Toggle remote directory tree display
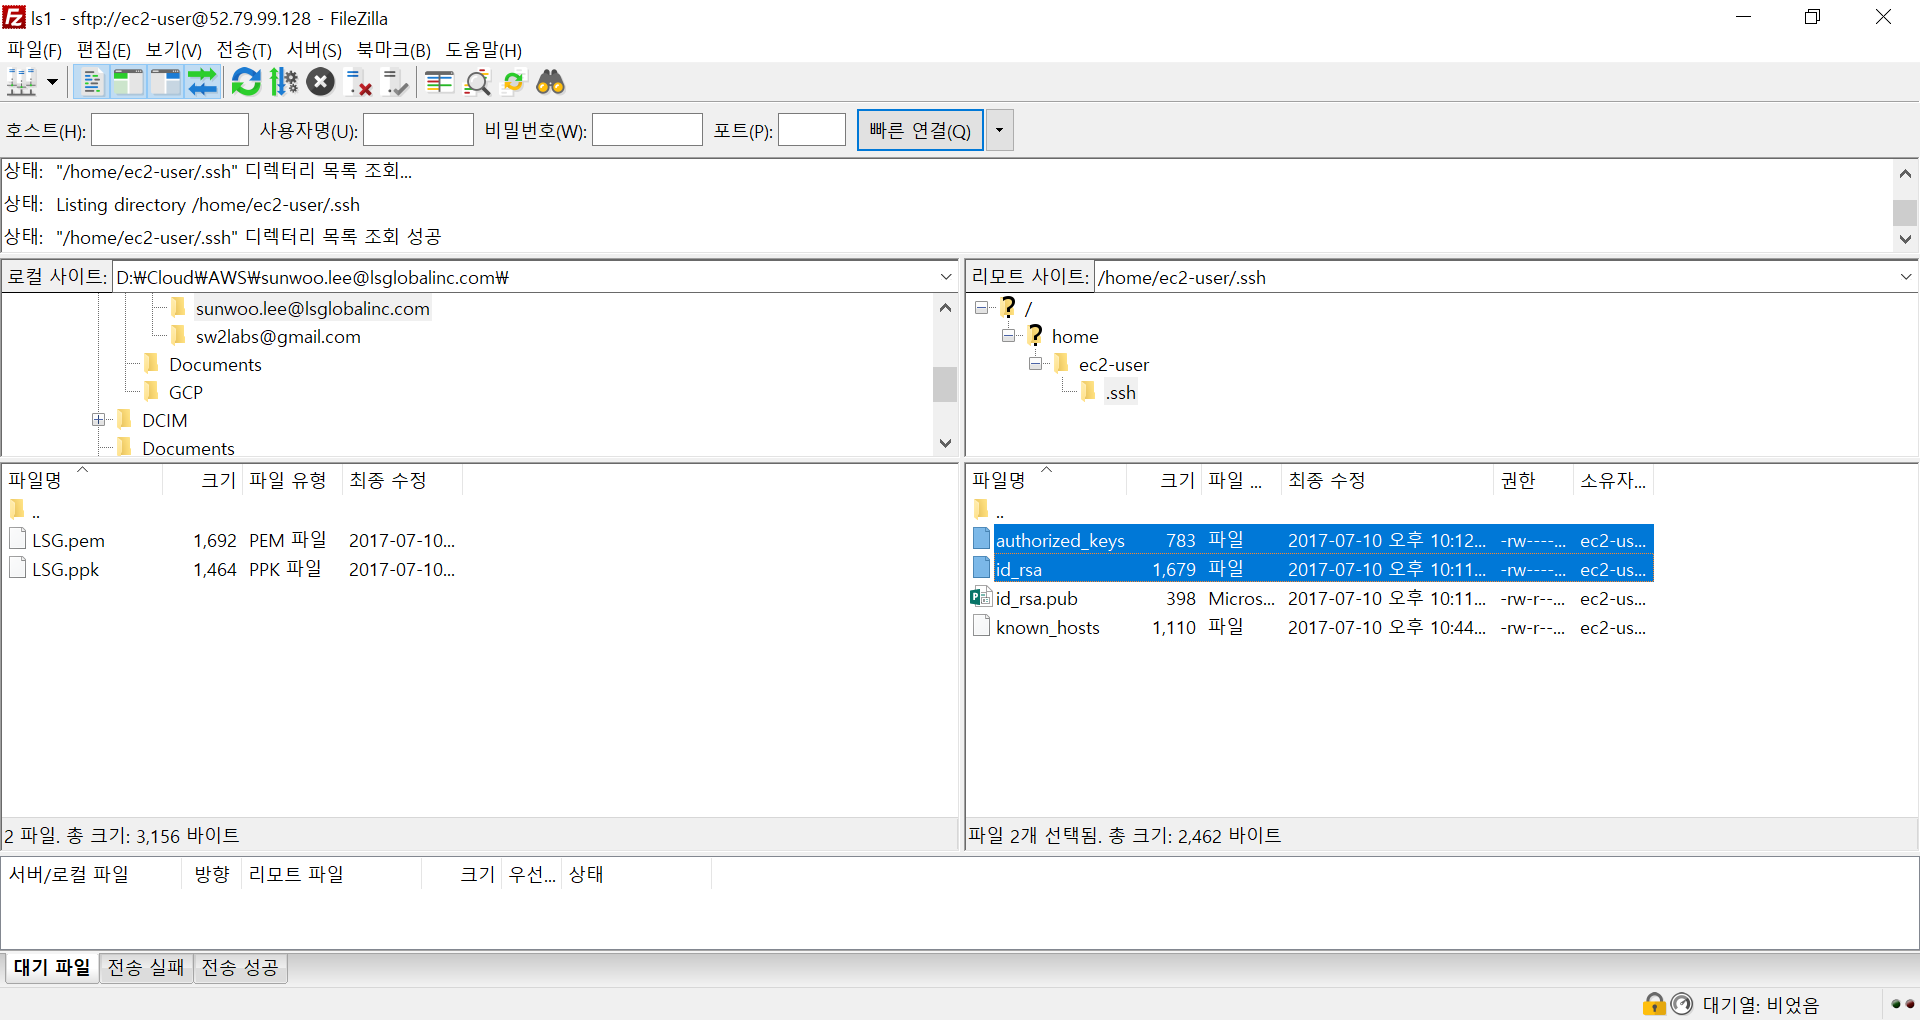1920x1020 pixels. coord(165,82)
